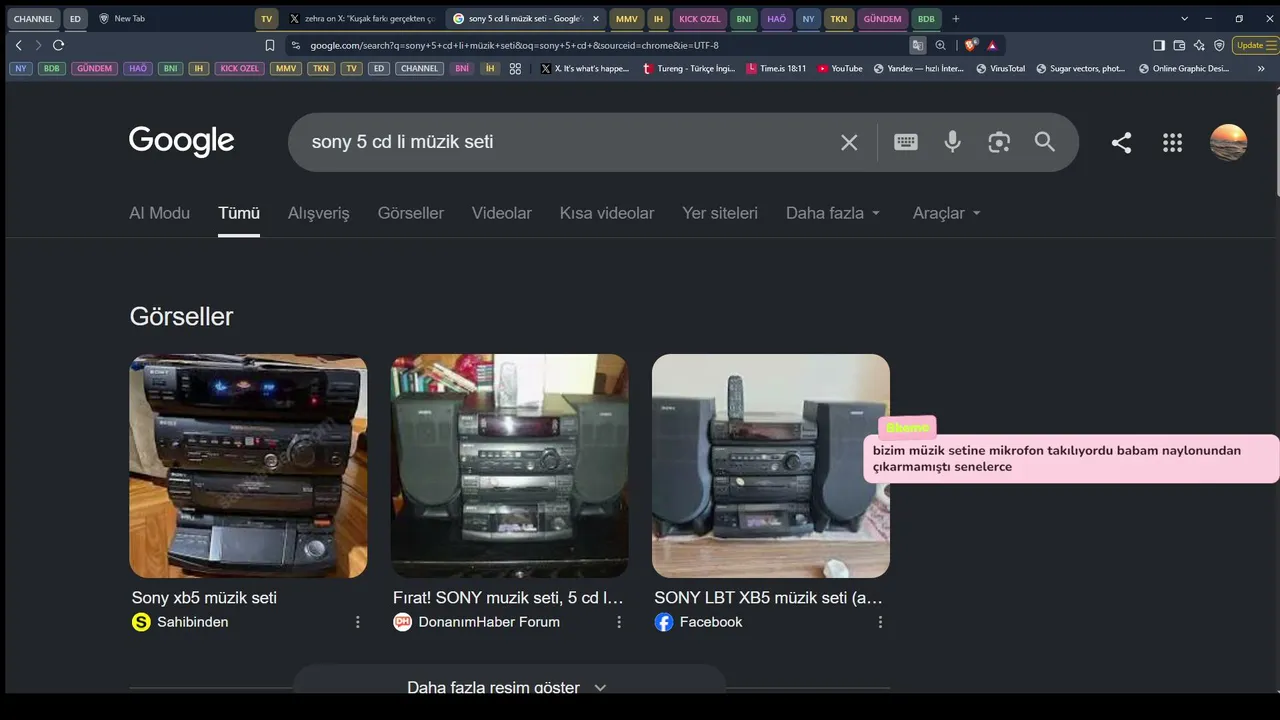Open the VirusTotal bookmark
This screenshot has width=1280, height=720.
[x=1000, y=69]
